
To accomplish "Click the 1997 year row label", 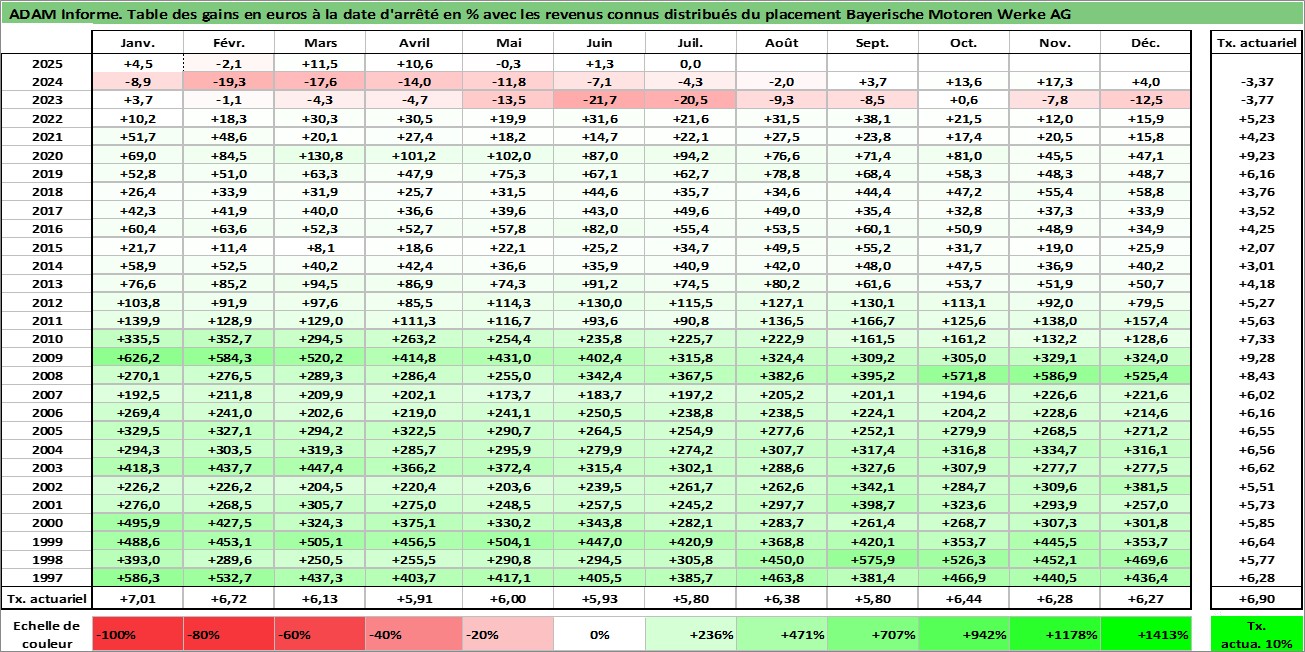I will (x=47, y=577).
